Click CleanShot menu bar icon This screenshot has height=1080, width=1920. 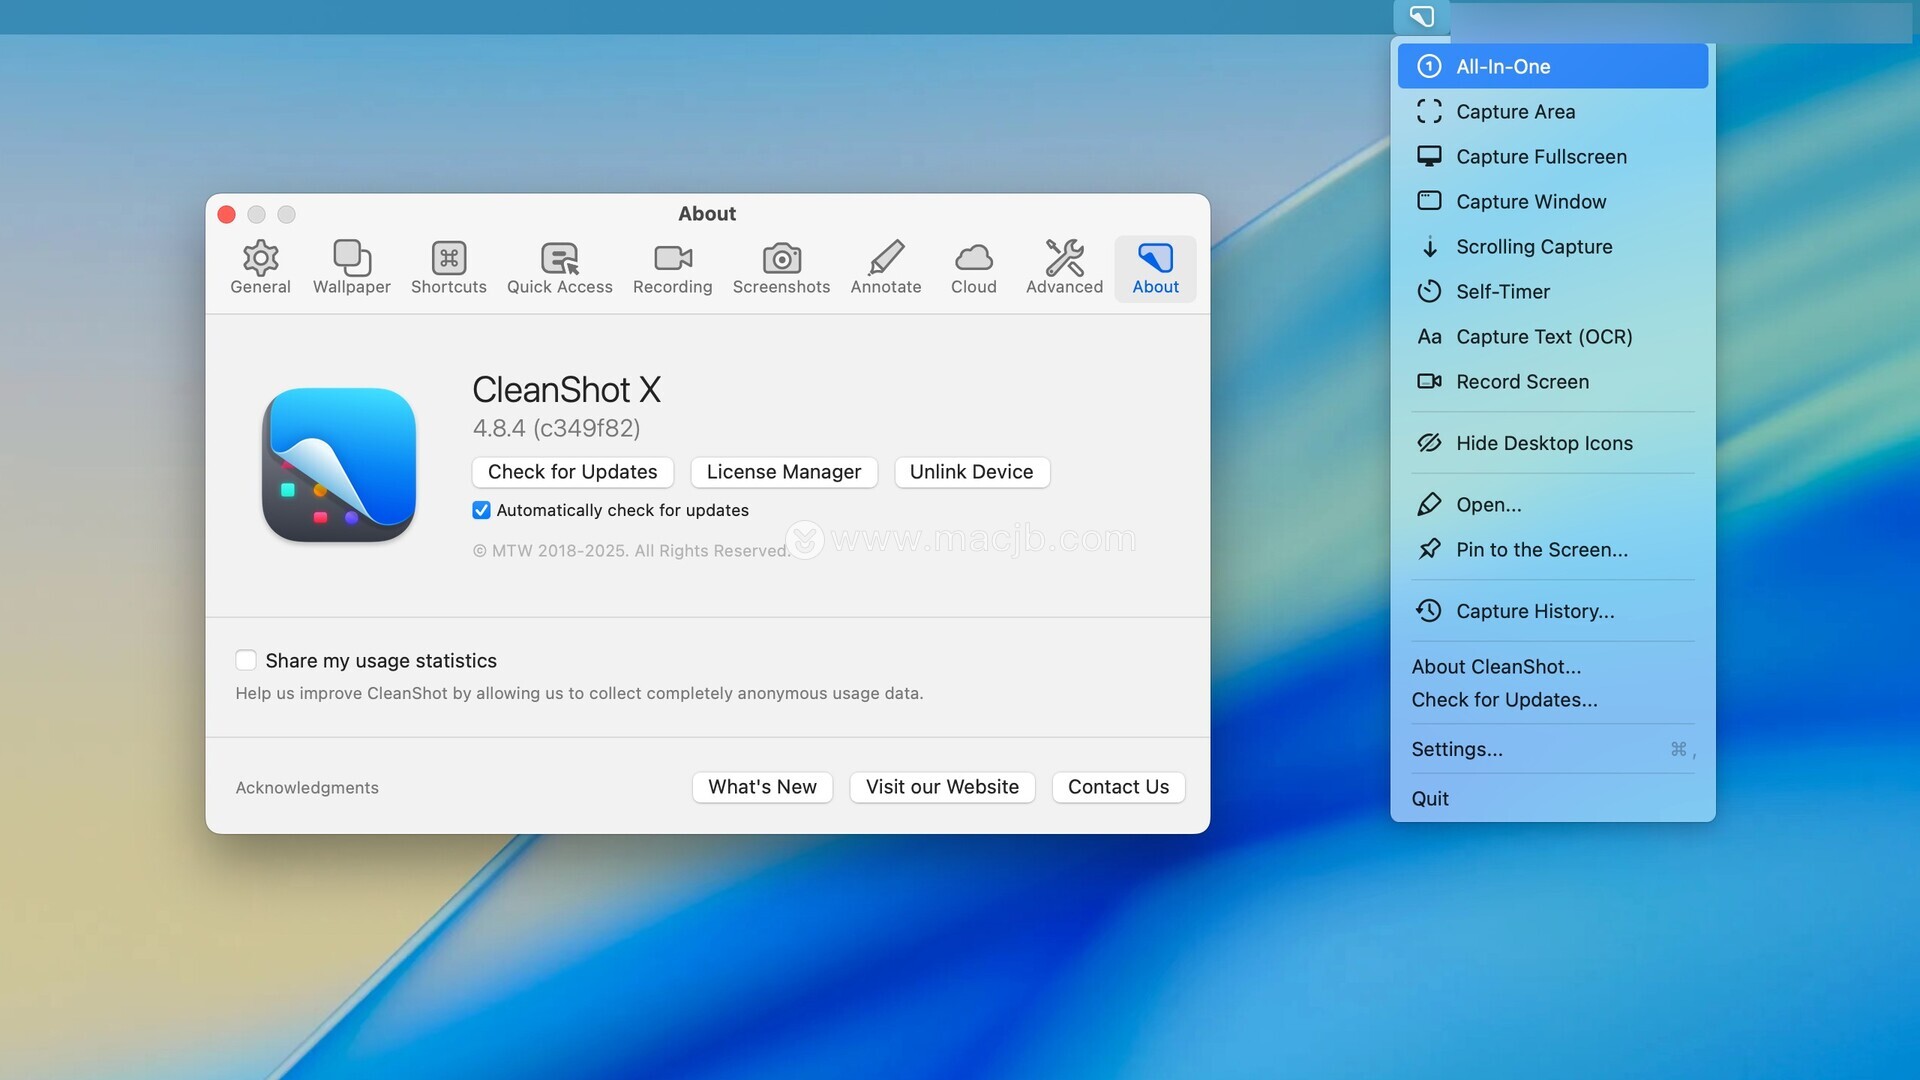click(x=1421, y=17)
